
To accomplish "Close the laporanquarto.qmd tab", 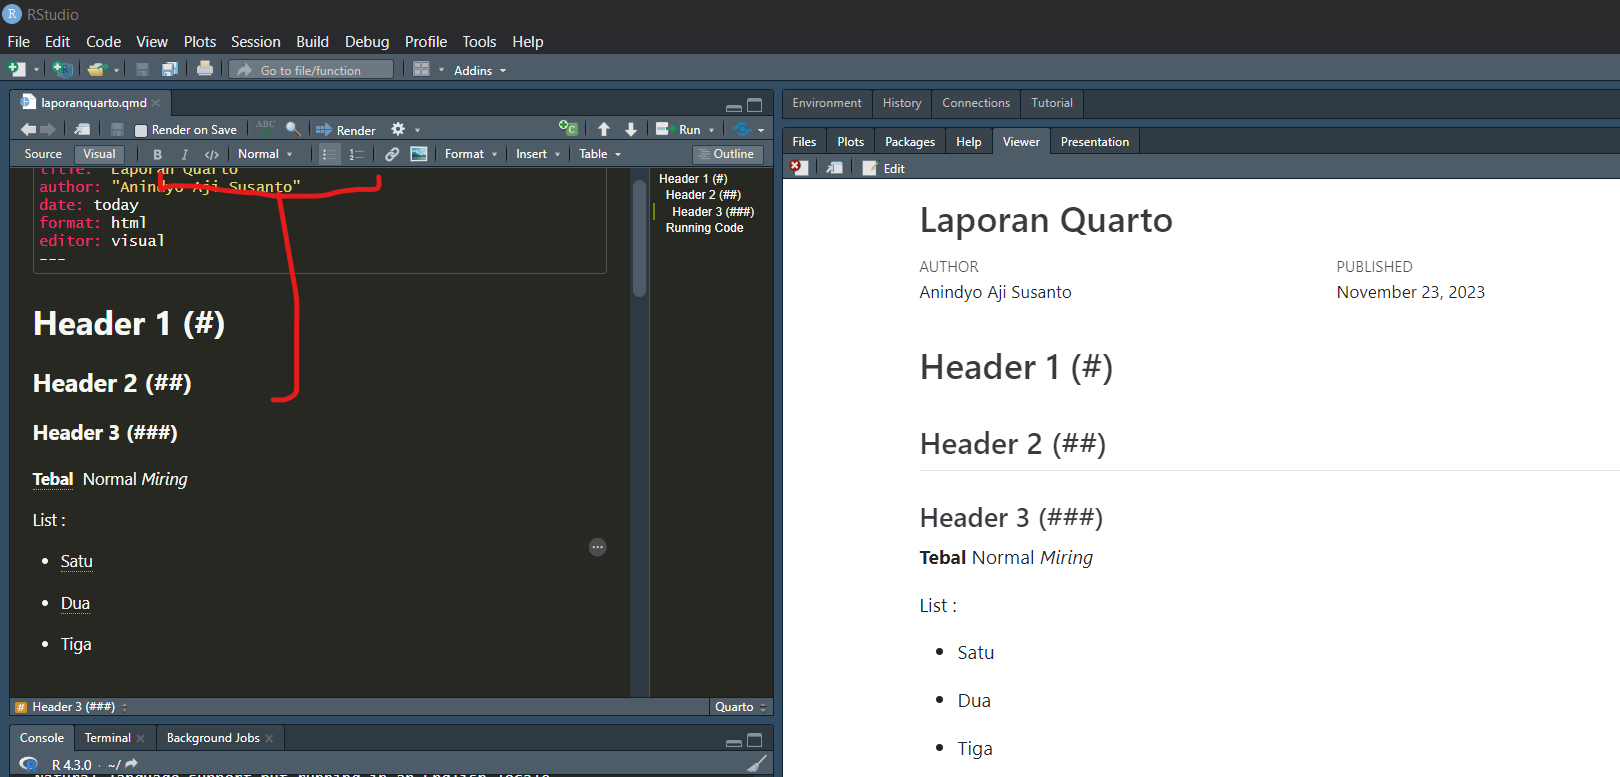I will click(x=156, y=103).
